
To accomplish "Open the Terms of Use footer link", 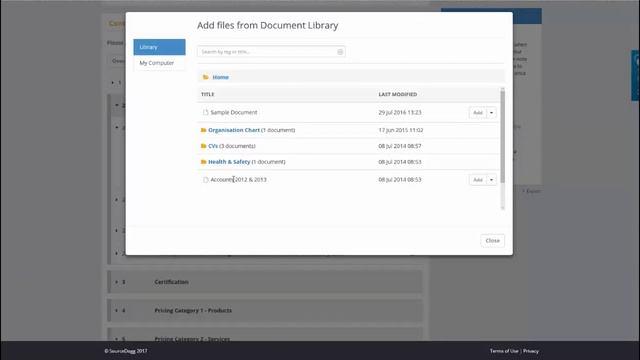I will pos(504,351).
